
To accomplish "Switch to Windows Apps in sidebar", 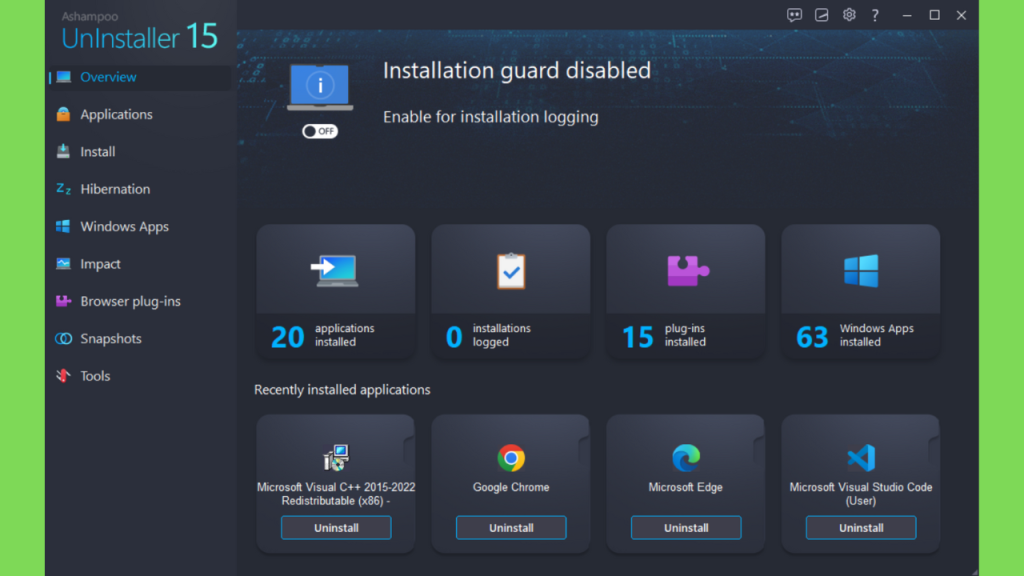I will pyautogui.click(x=139, y=227).
